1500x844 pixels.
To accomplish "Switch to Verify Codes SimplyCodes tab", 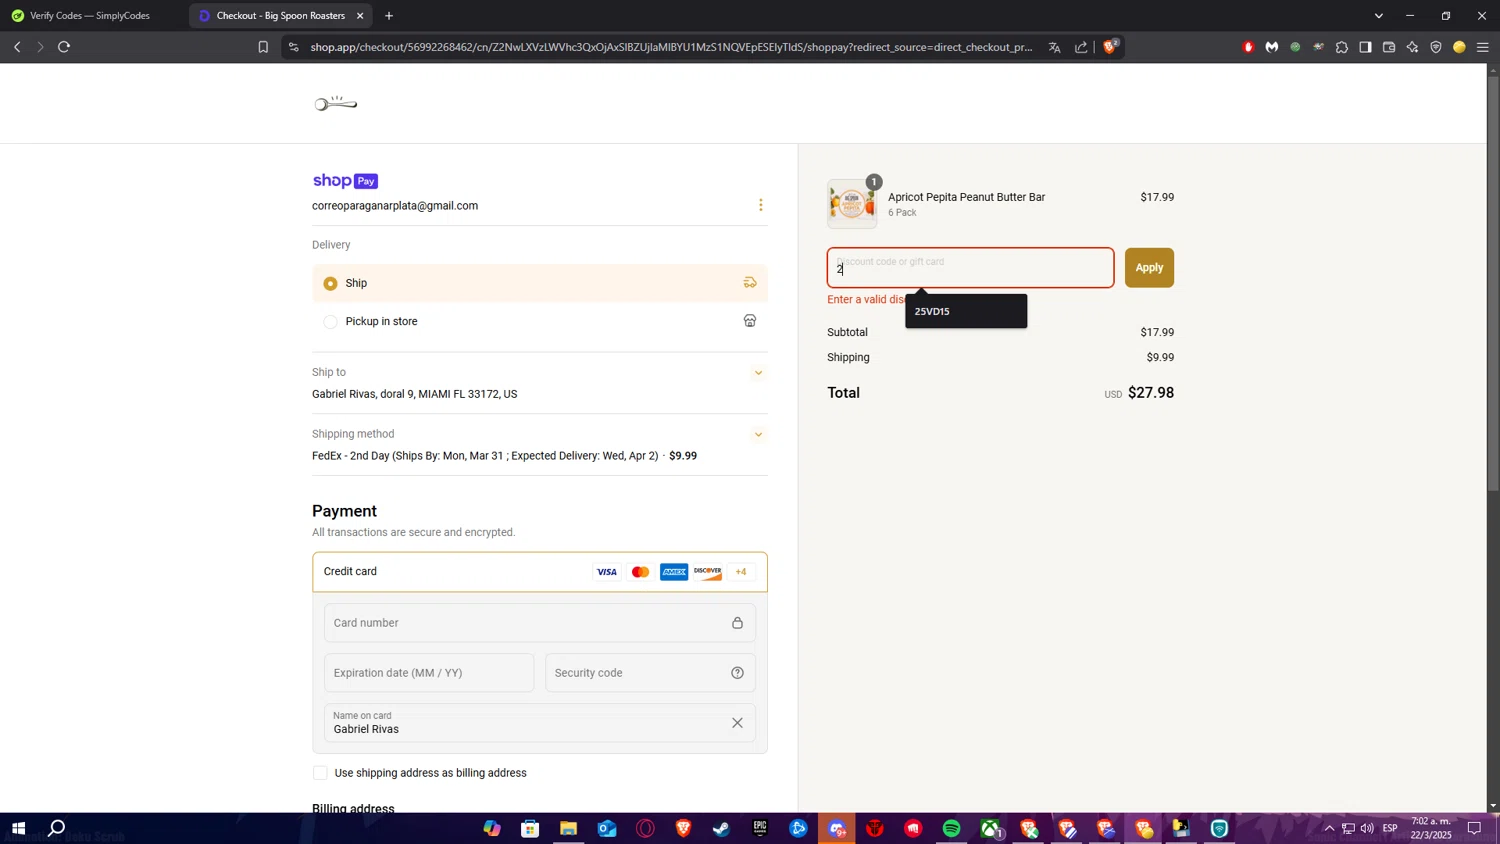I will point(92,16).
